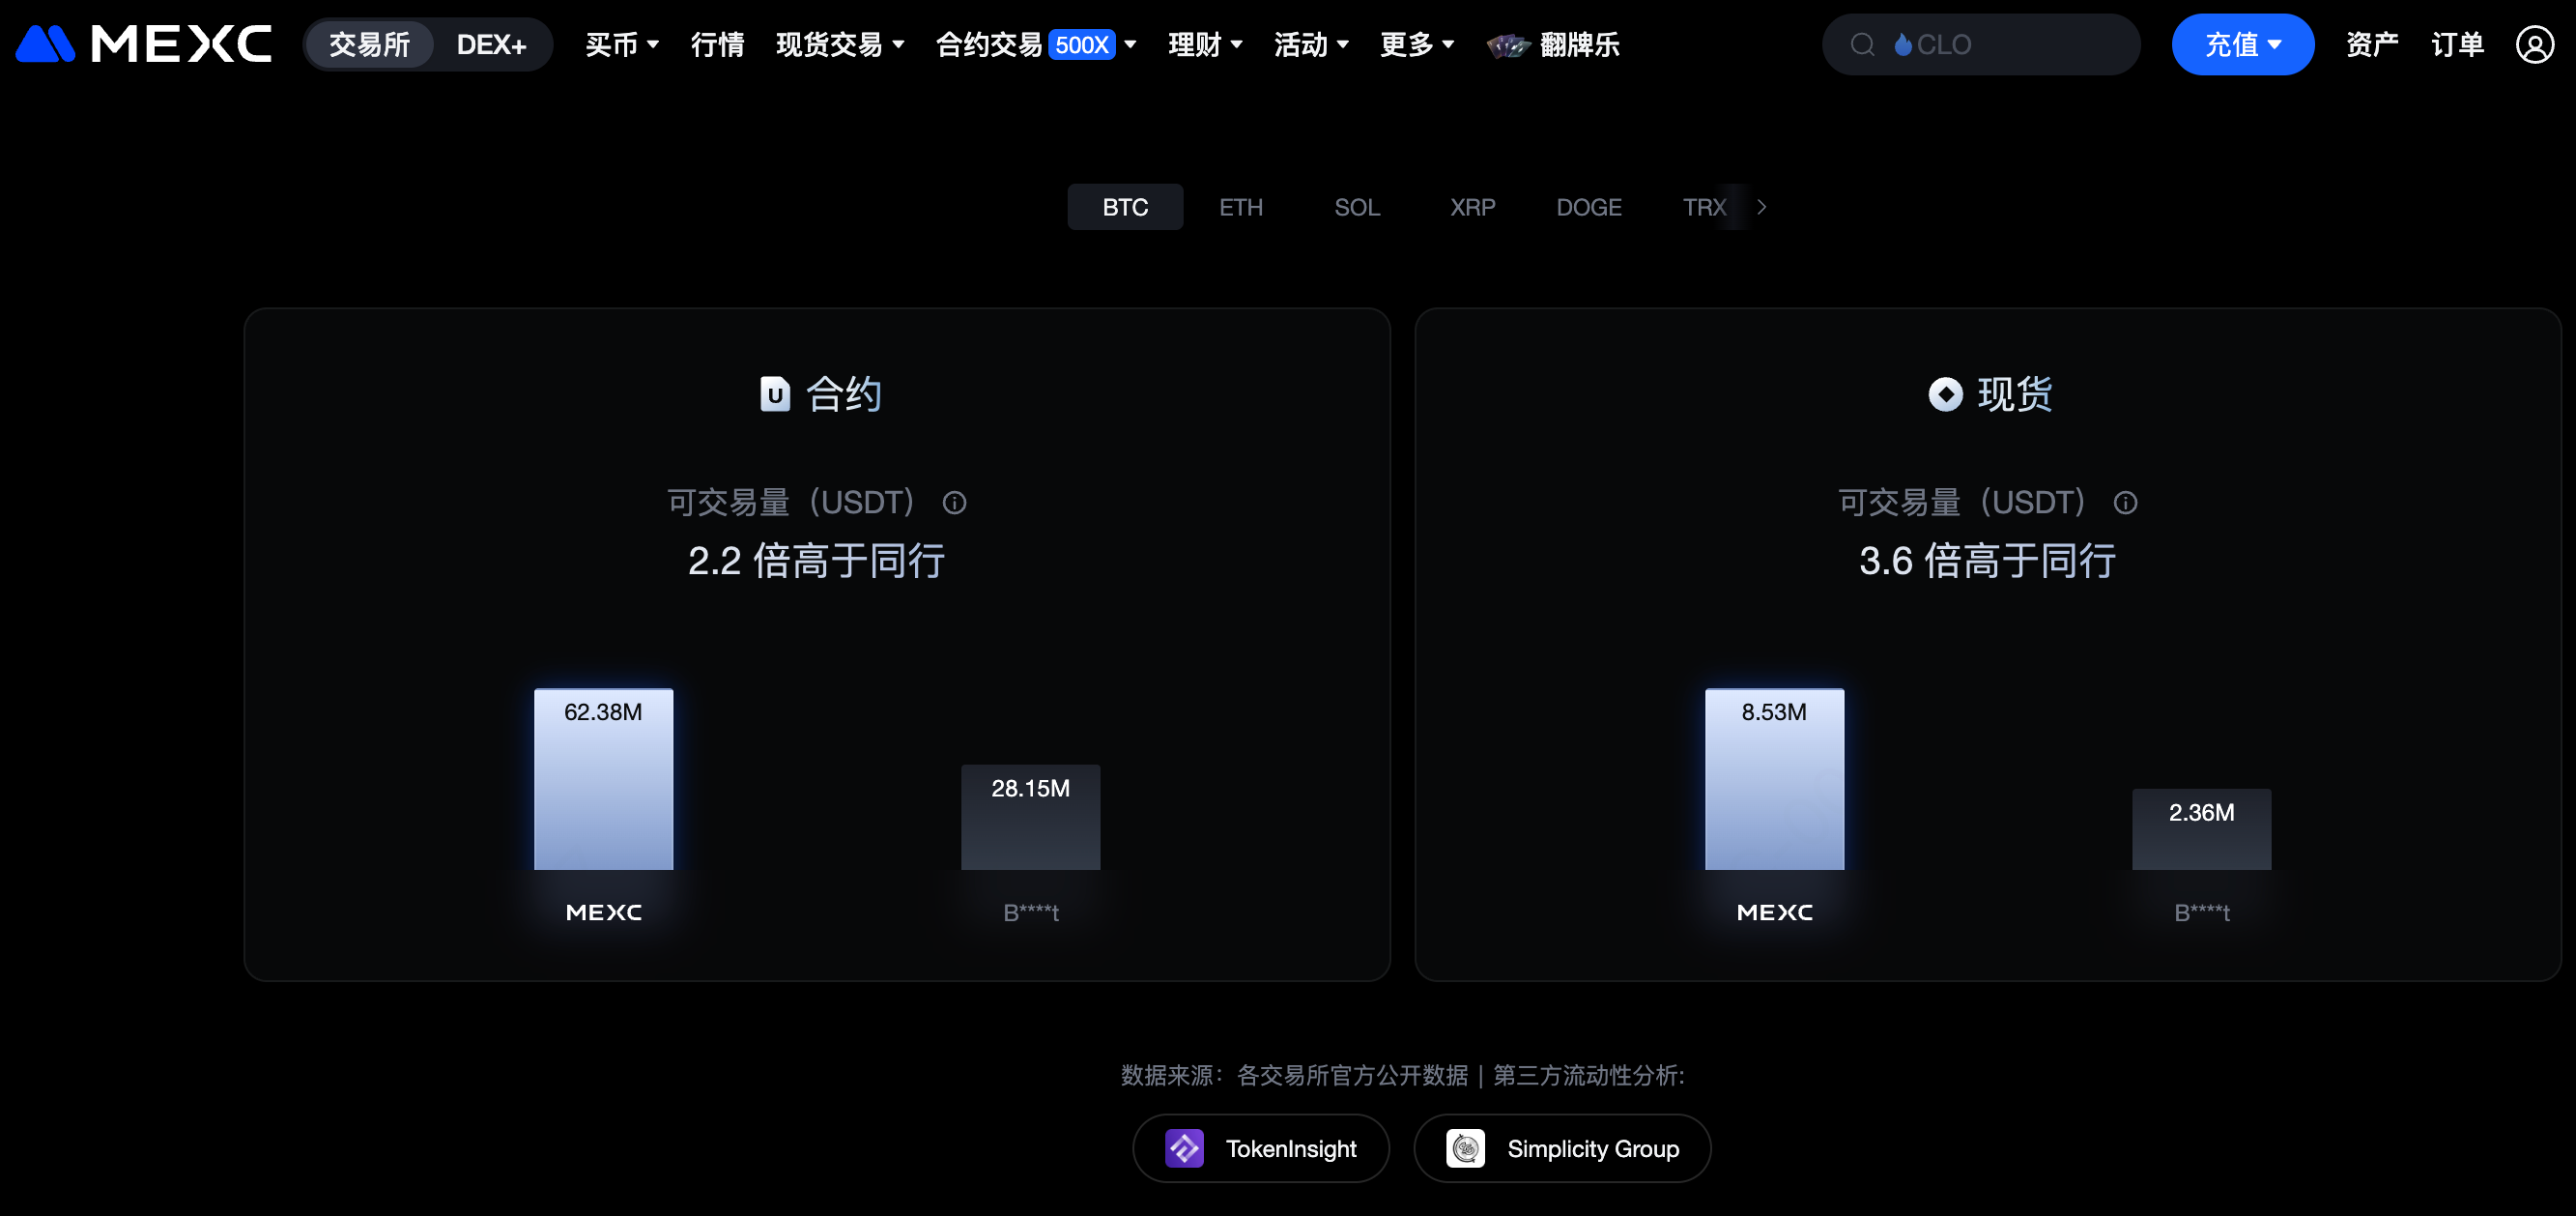Switch to the 交易所 exchange mode
The image size is (2576, 1216).
369,45
